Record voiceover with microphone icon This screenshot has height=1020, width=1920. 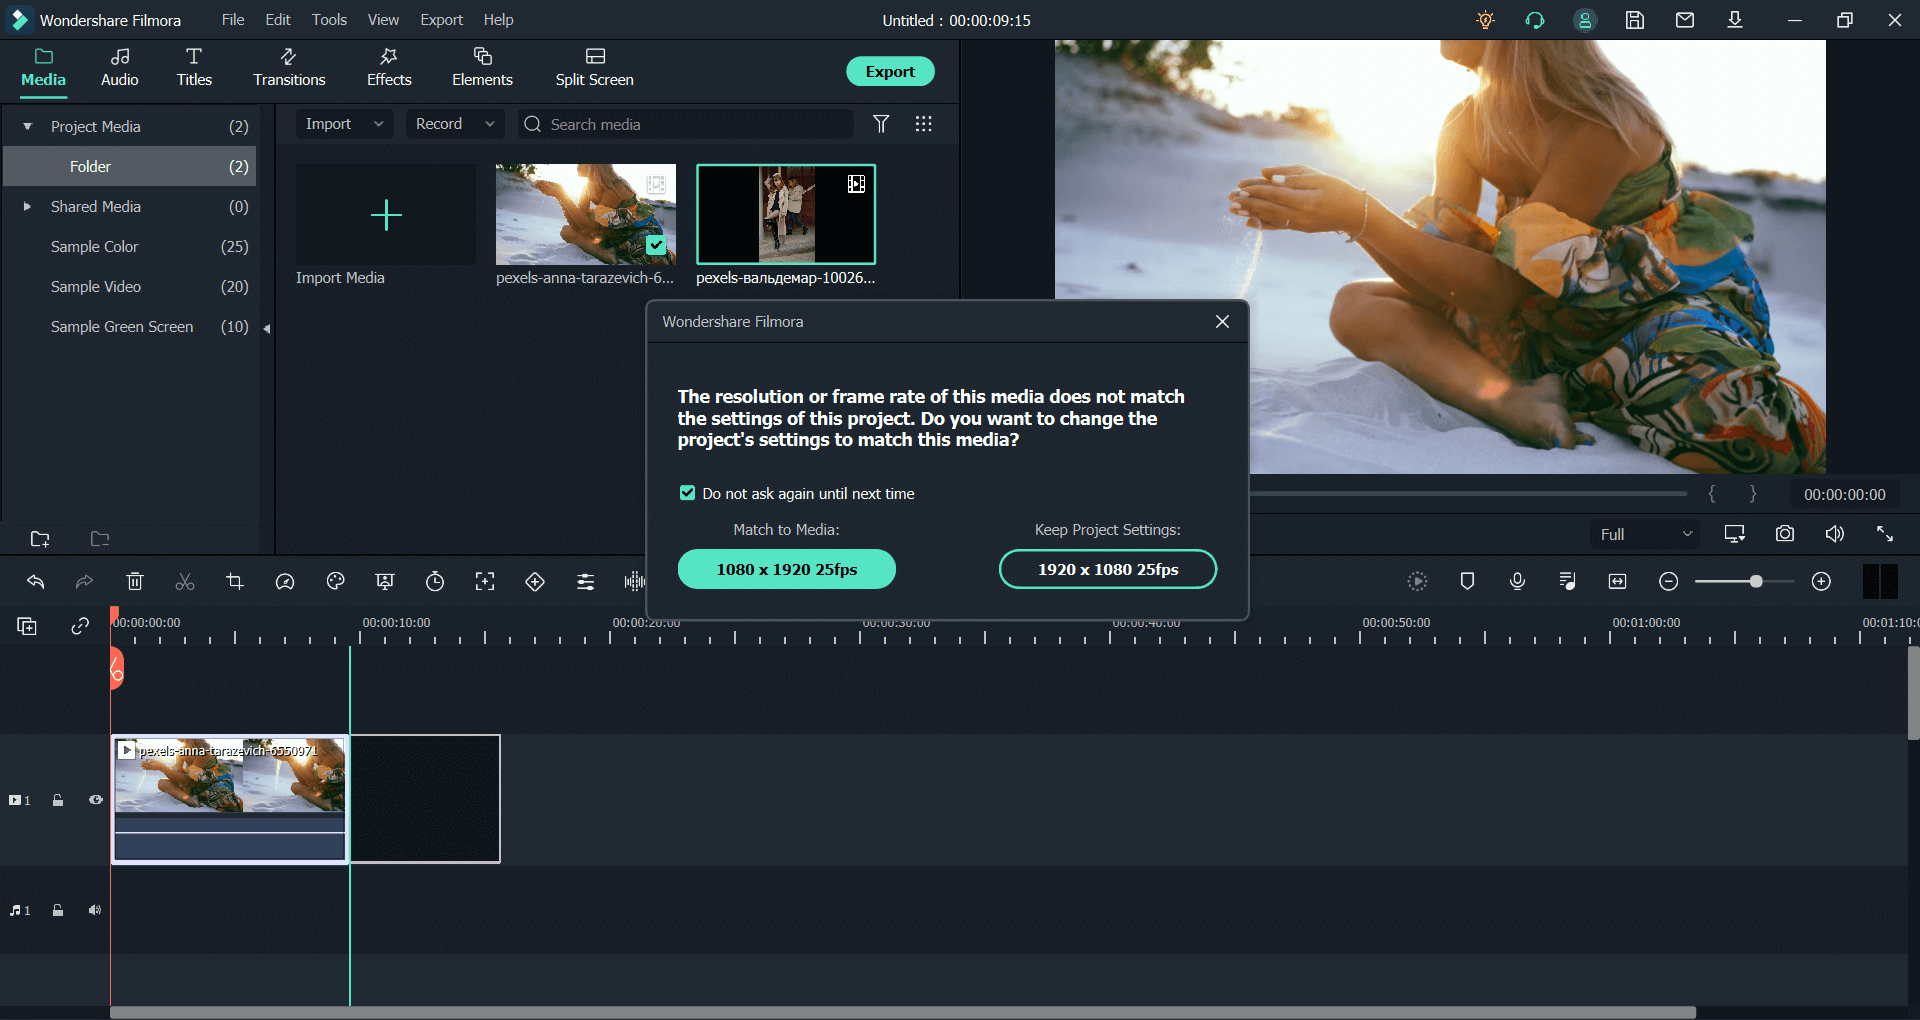click(1517, 581)
